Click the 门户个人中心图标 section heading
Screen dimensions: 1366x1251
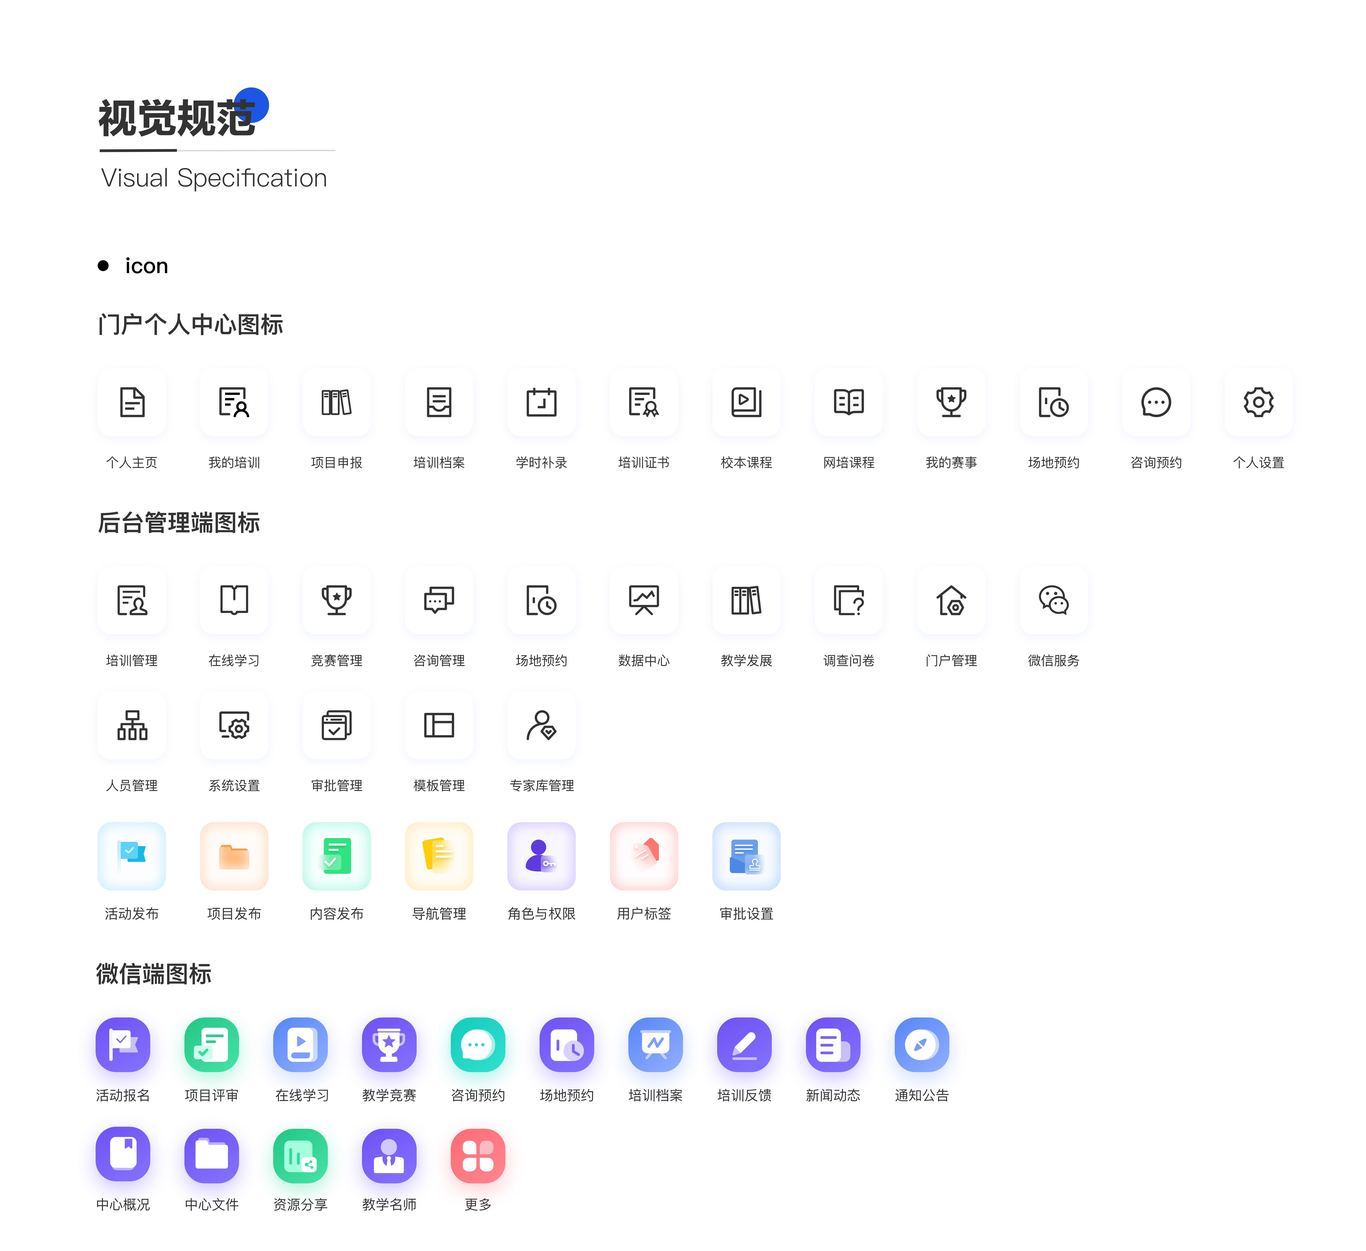pyautogui.click(x=191, y=325)
